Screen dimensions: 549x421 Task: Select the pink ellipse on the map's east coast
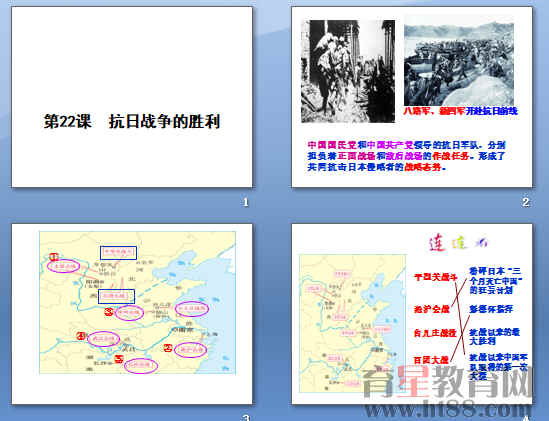tap(192, 309)
